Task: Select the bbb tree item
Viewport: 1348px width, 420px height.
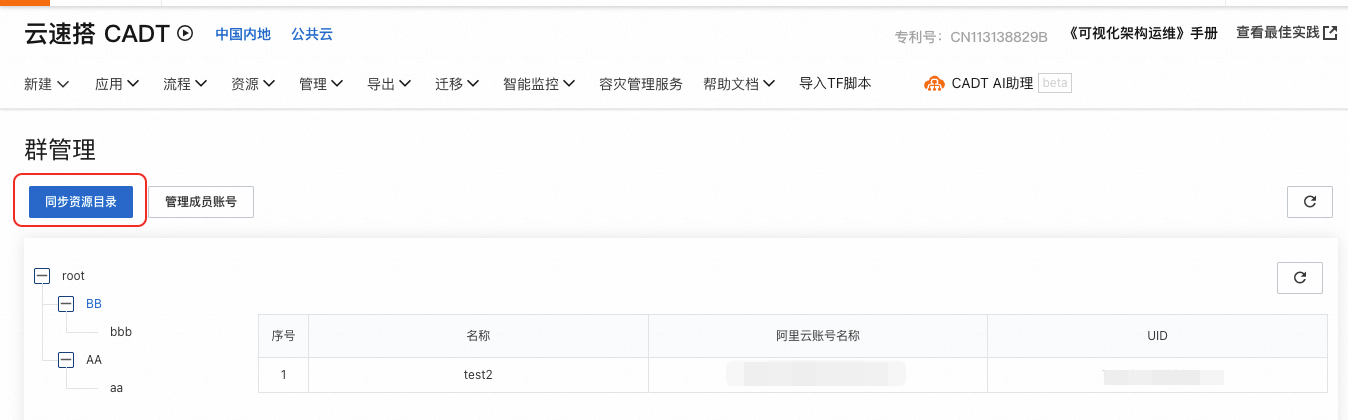Action: click(x=121, y=331)
